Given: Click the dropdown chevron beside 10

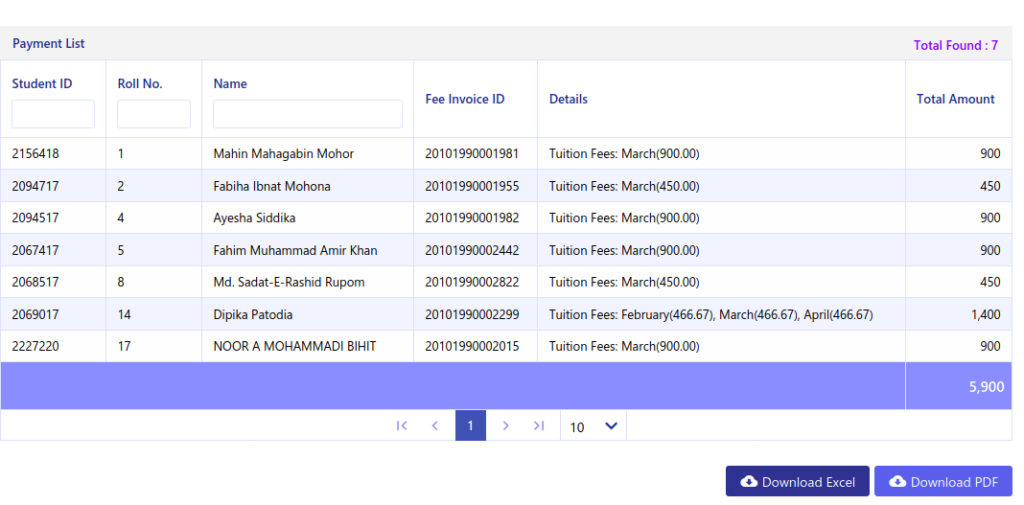Looking at the screenshot, I should 611,426.
